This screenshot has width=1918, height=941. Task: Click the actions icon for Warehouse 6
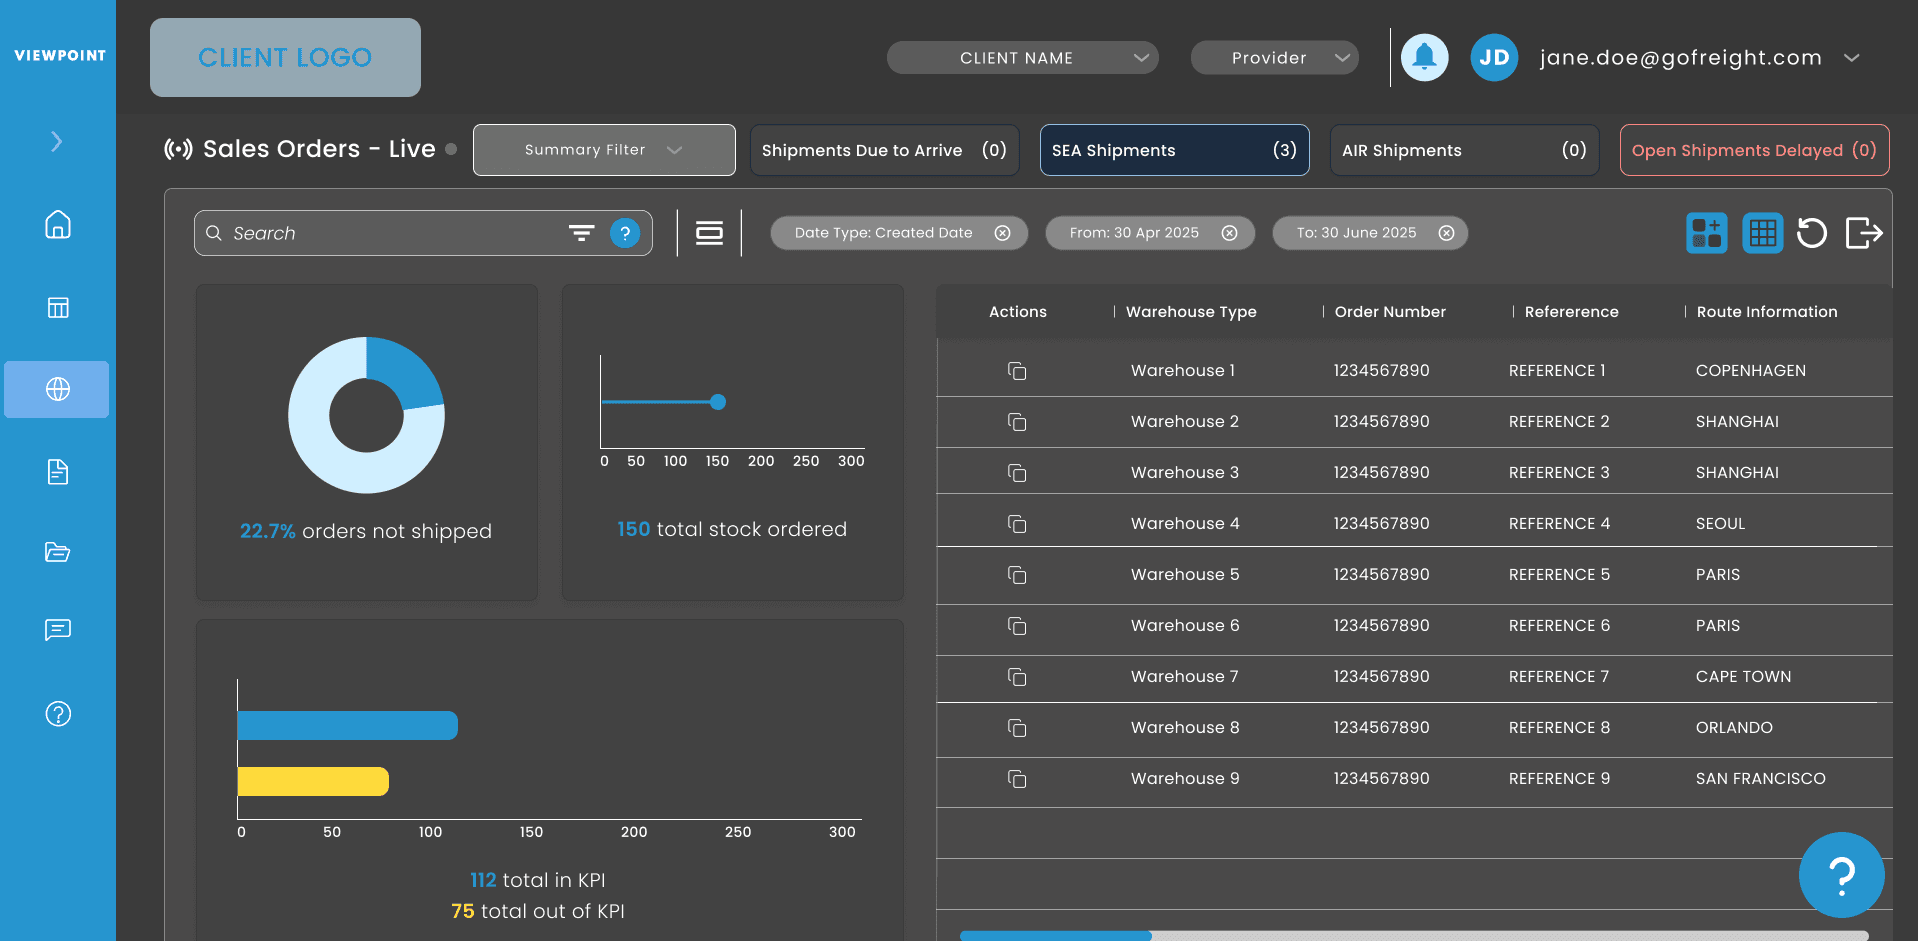tap(1017, 626)
